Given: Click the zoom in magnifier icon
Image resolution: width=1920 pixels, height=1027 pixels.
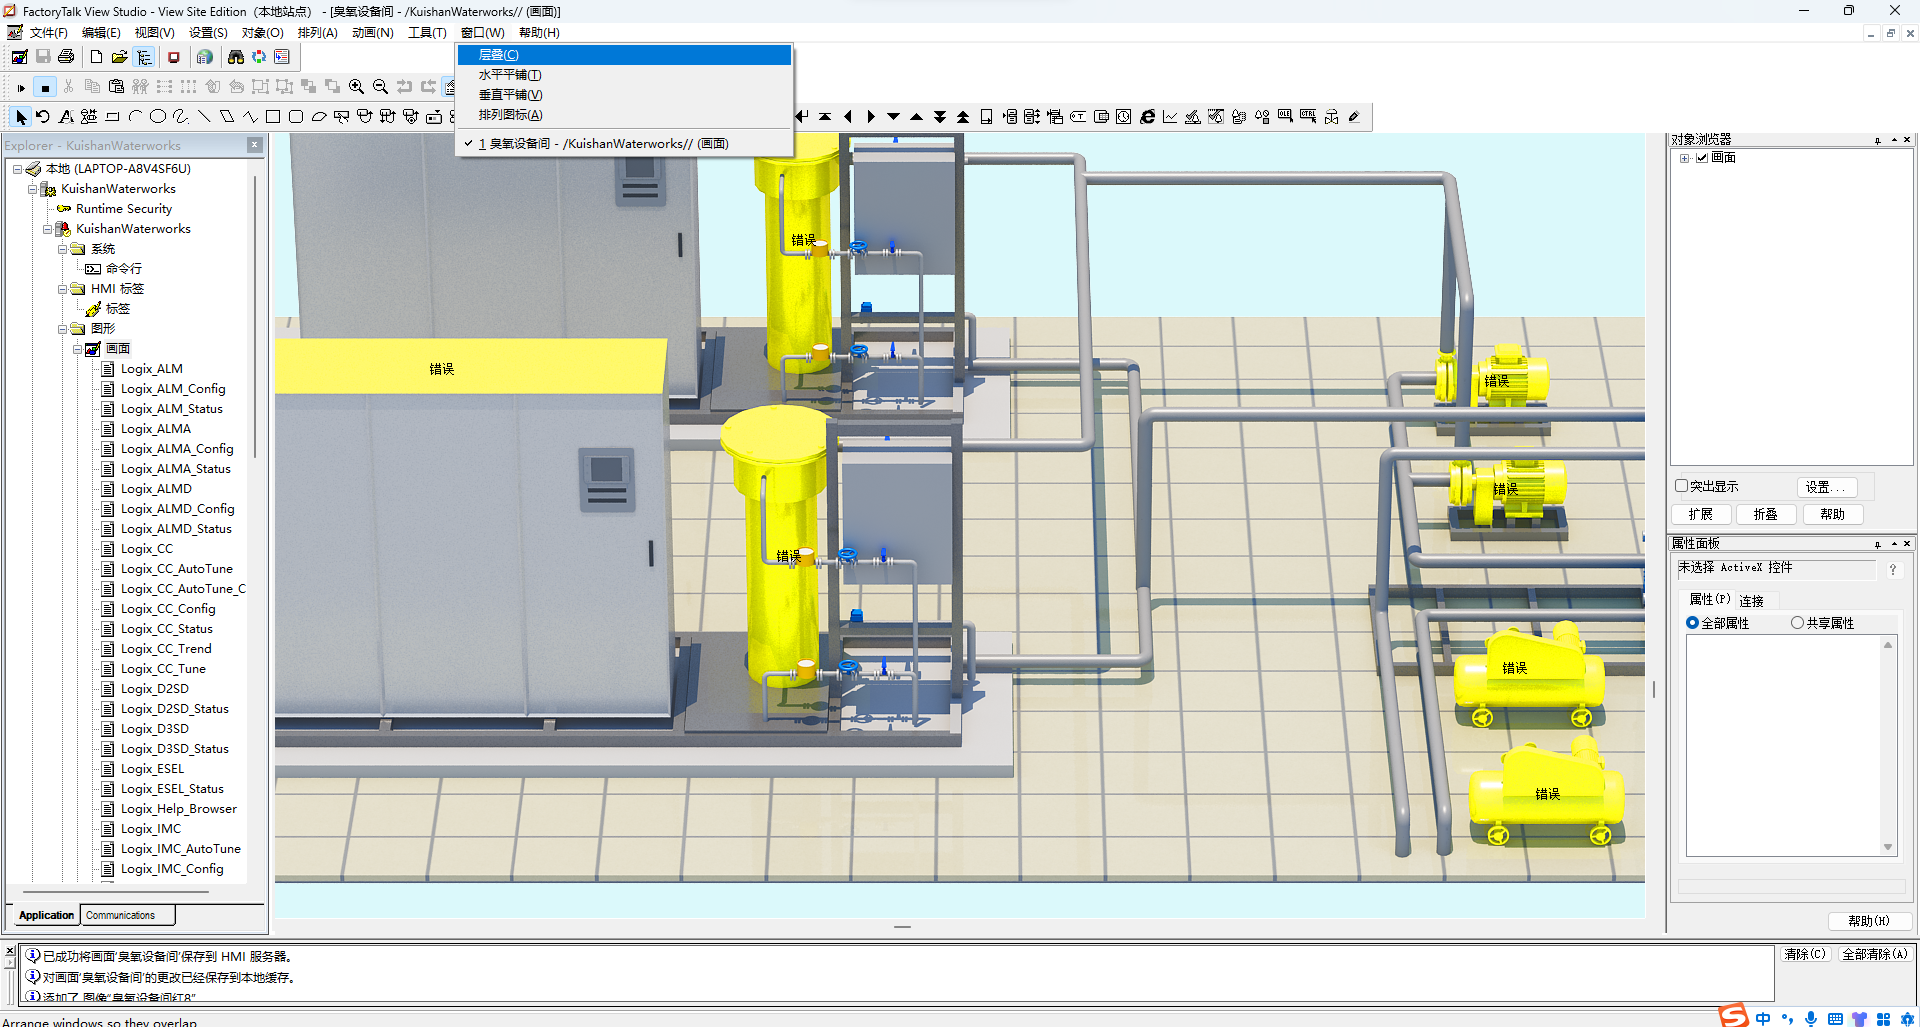Looking at the screenshot, I should click(x=356, y=87).
